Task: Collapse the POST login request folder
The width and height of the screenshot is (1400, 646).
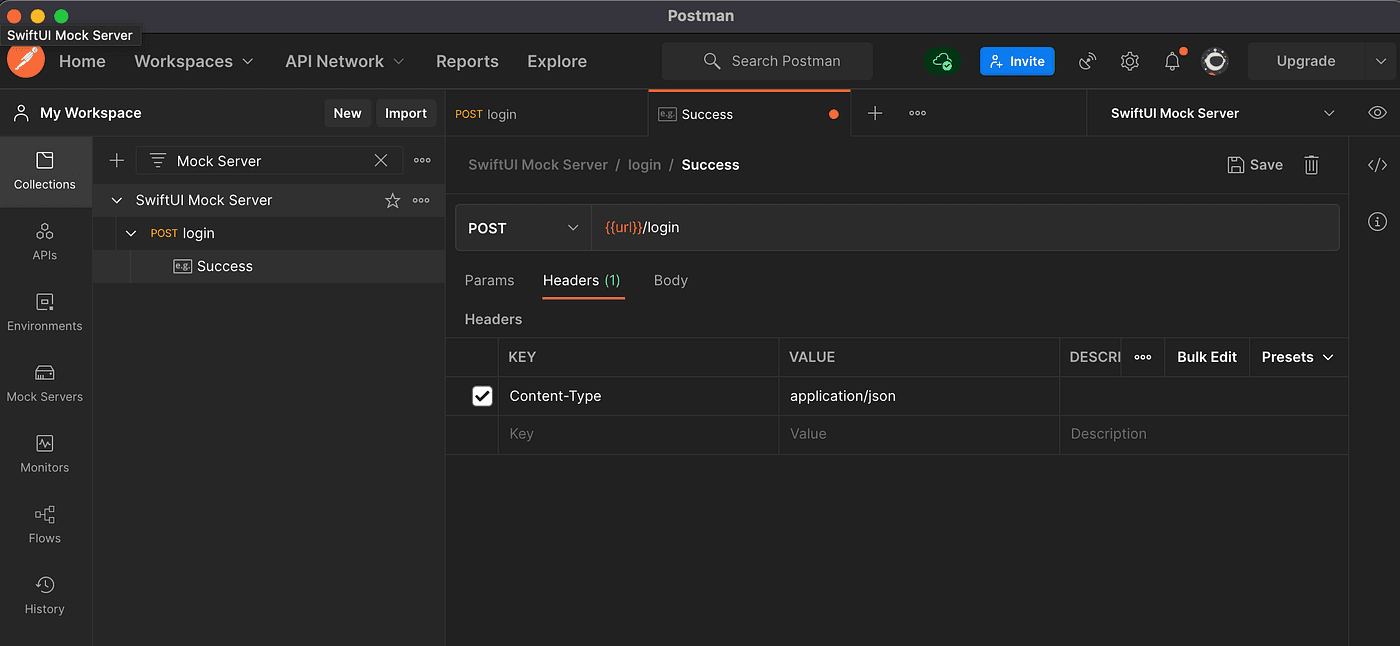Action: [x=132, y=233]
